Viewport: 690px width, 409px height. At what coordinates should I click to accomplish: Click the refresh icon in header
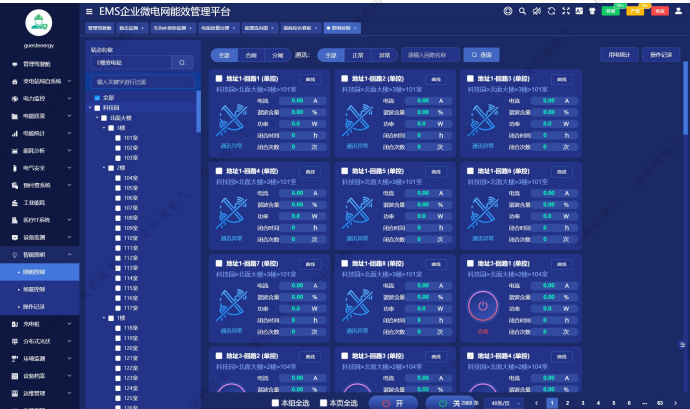point(551,10)
